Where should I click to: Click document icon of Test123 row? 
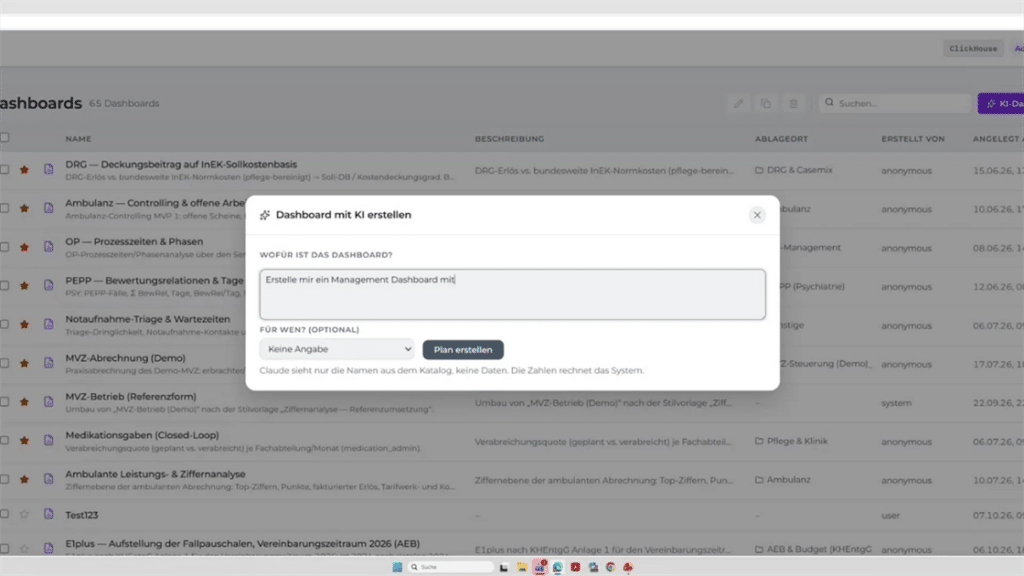coord(48,514)
